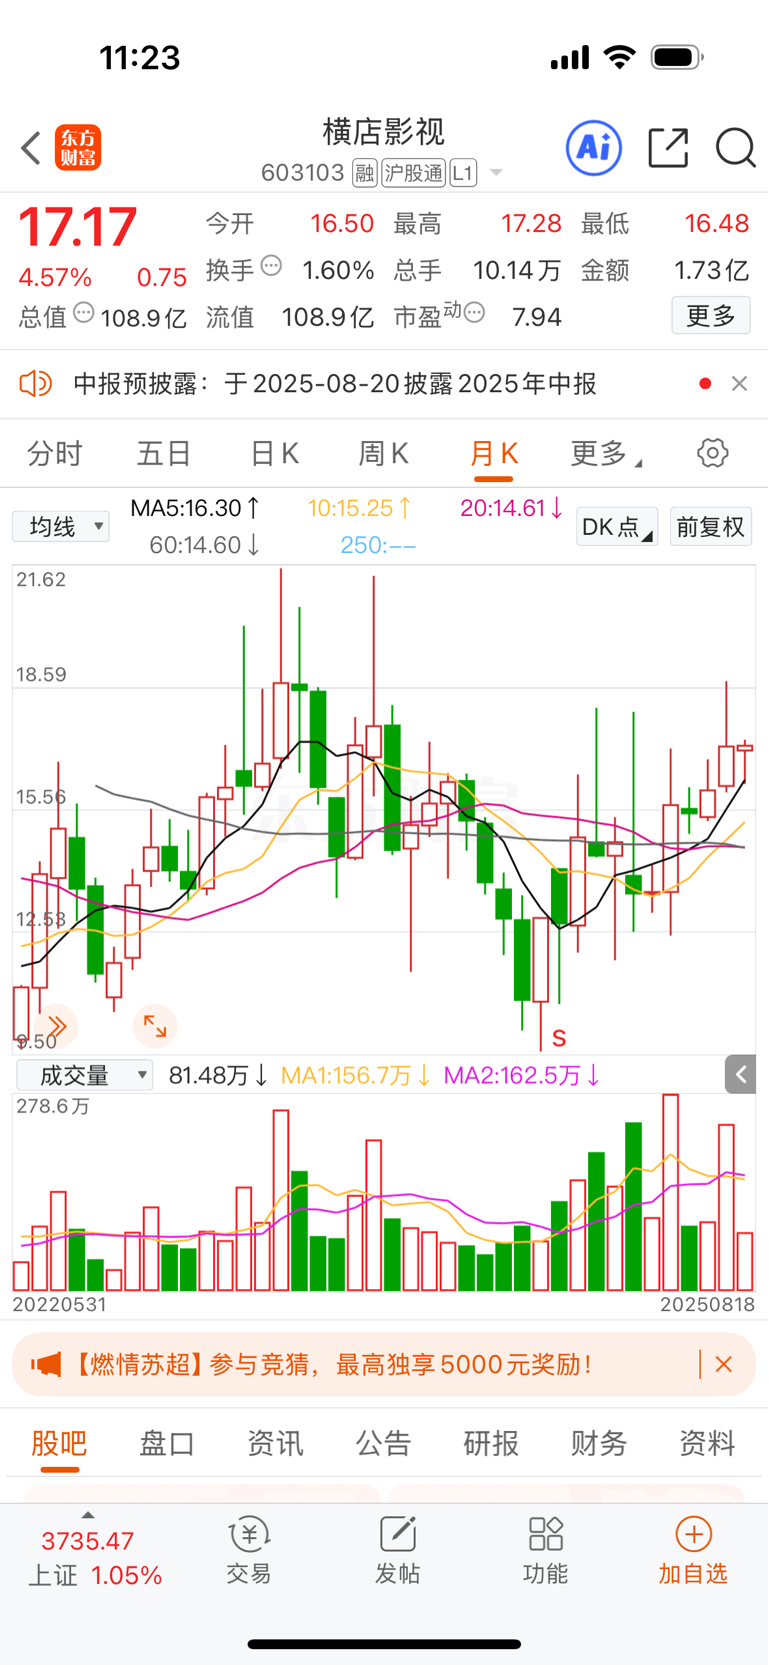
Task: Tap the 横店影视 stock title
Action: tap(384, 131)
